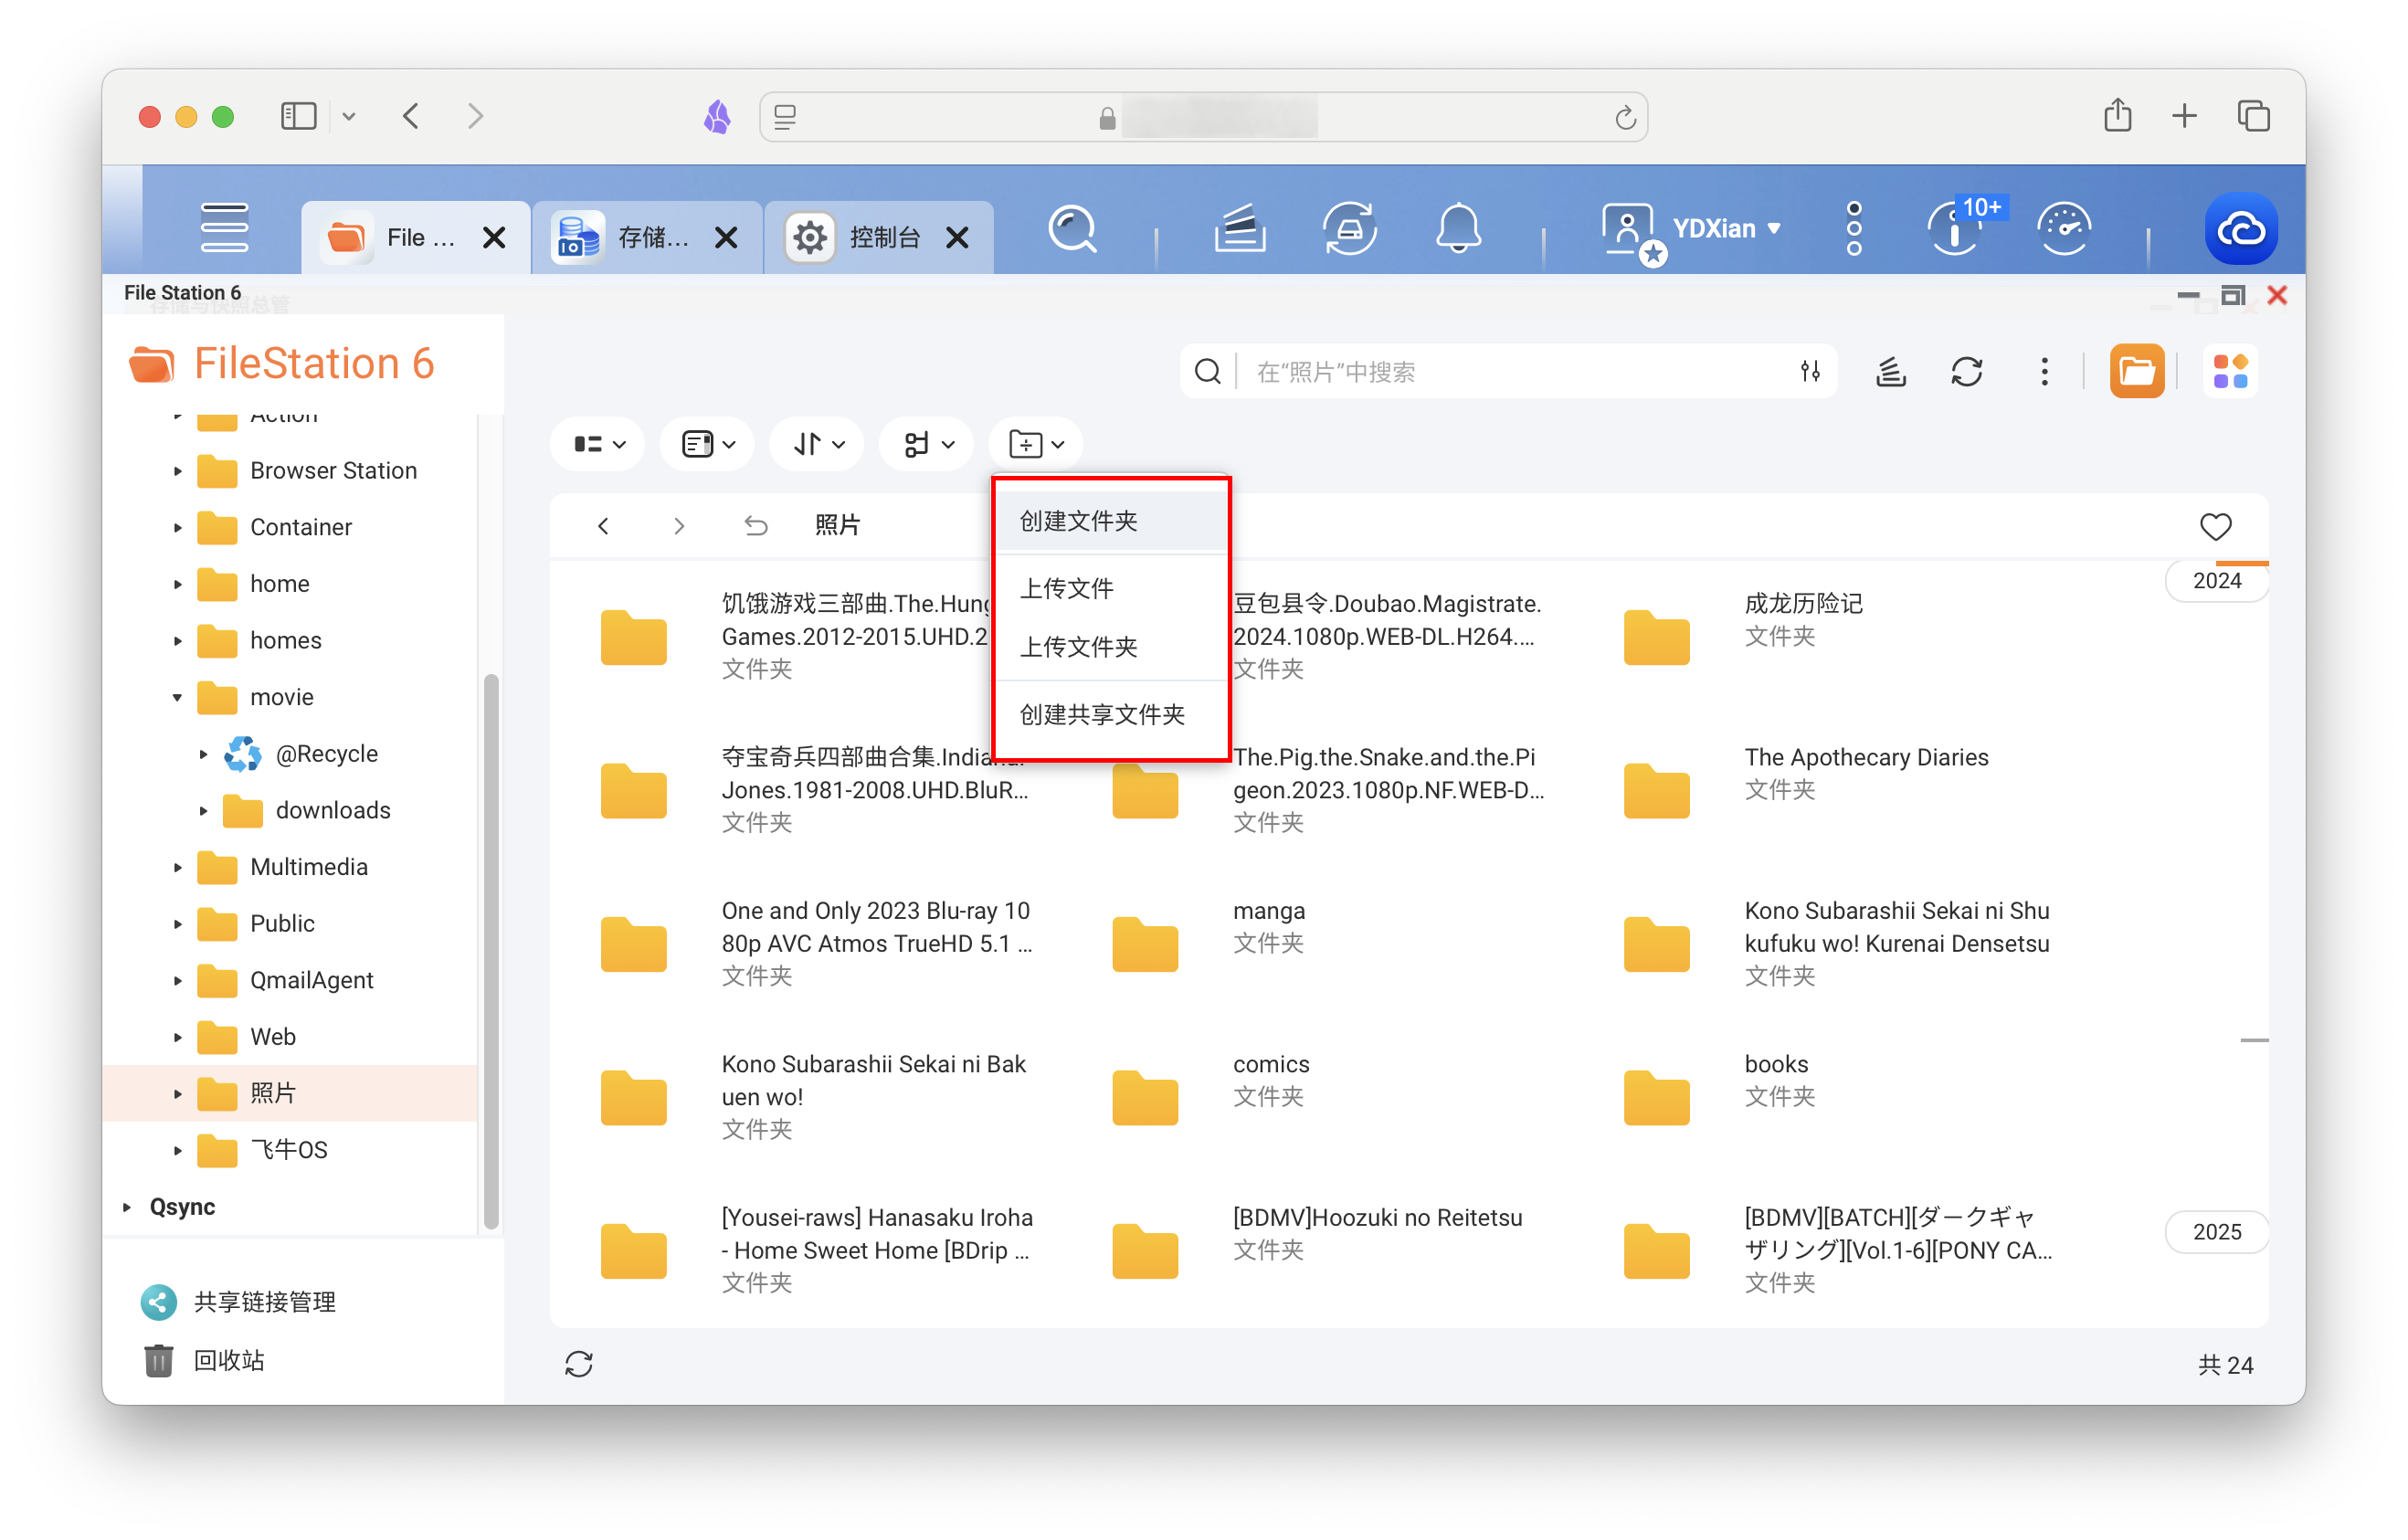Expand the Qsync section
2408x1540 pixels.
coord(127,1207)
